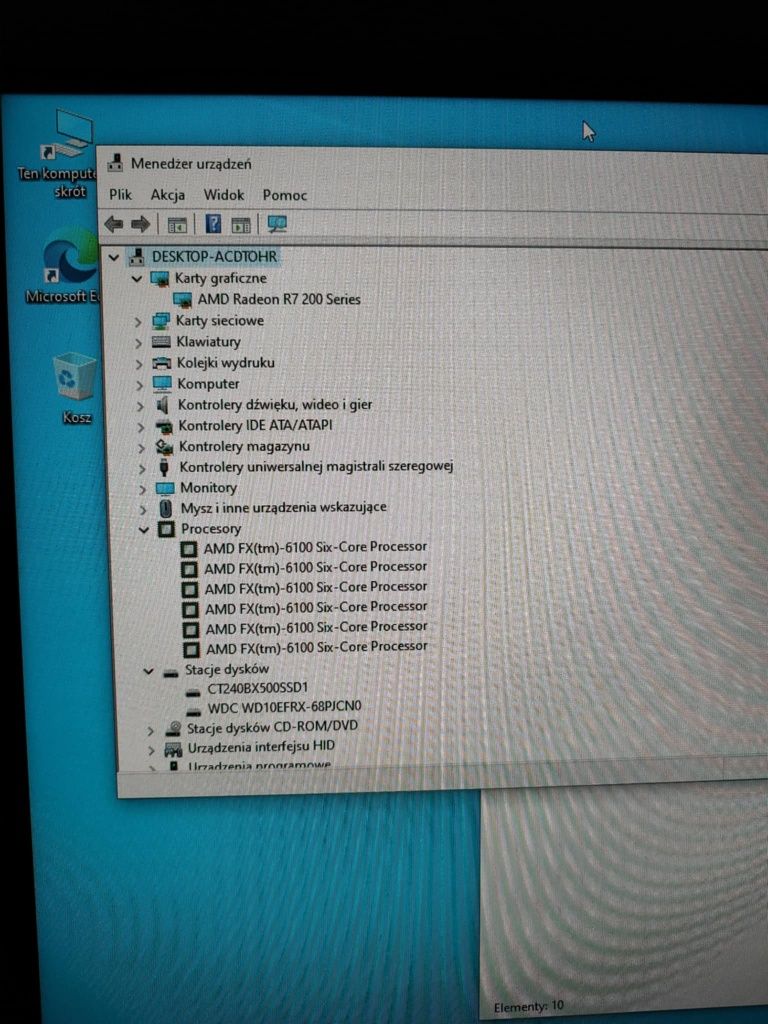Viewport: 768px width, 1024px height.
Task: Select the Kontrolery dźwięku, wideo i gier row
Action: tap(275, 405)
